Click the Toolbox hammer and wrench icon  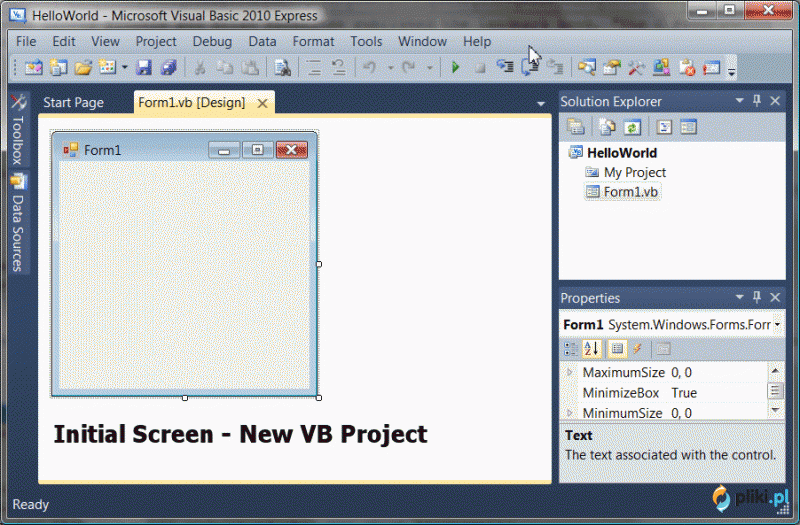click(x=636, y=67)
